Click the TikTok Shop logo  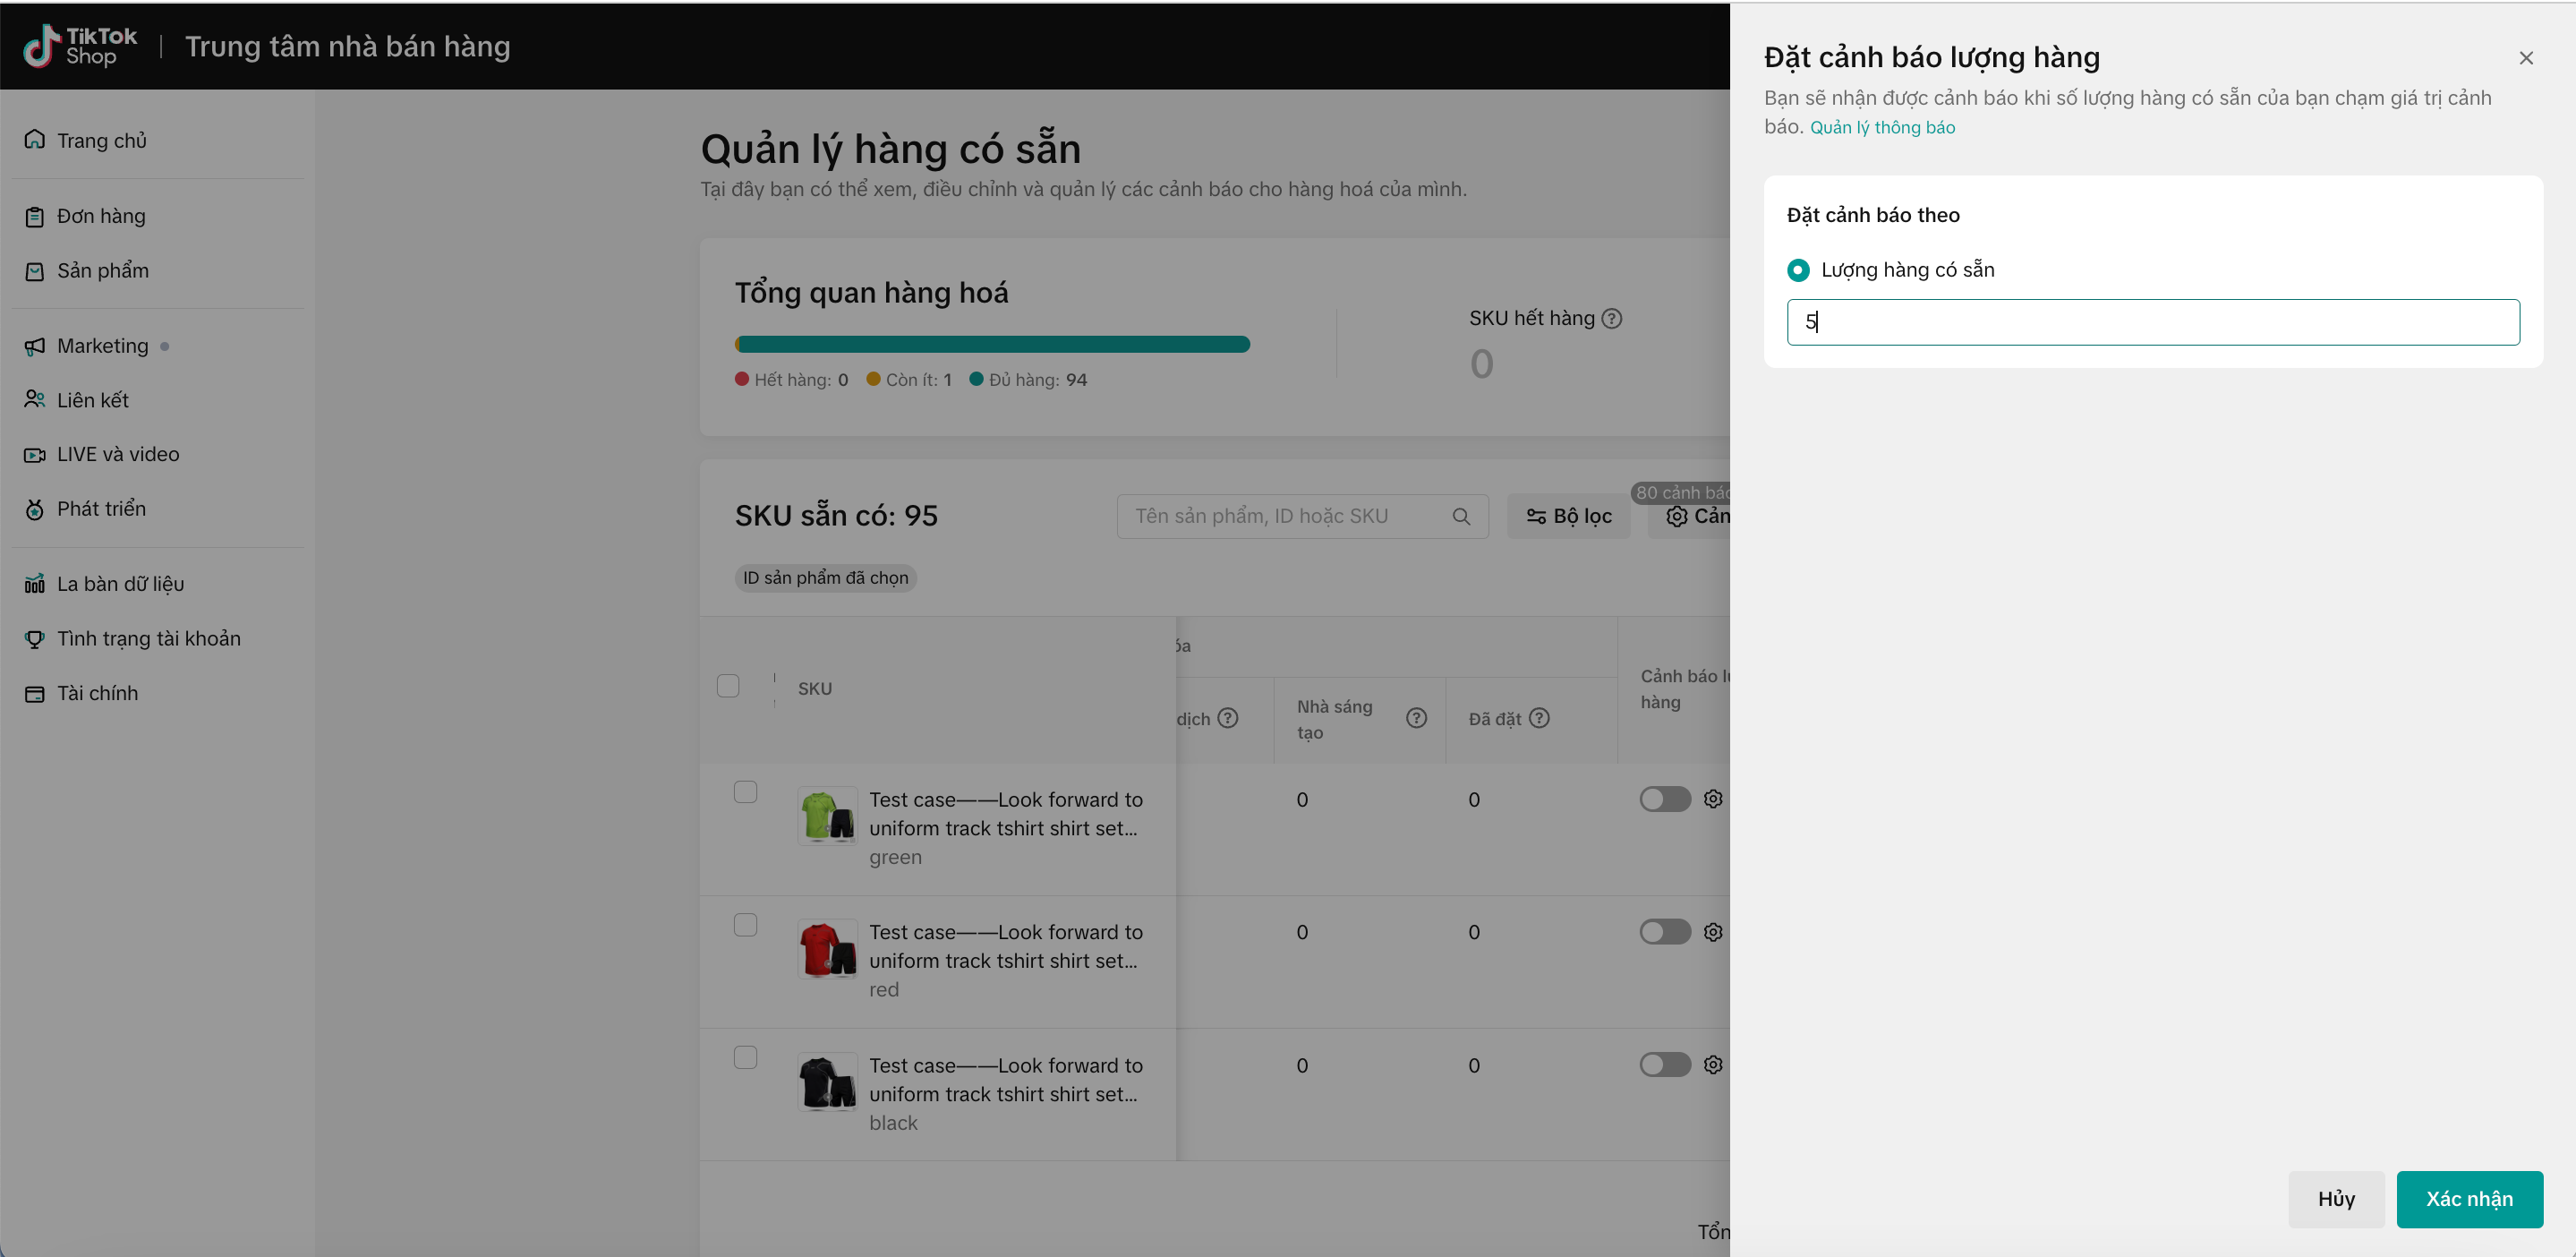[80, 46]
